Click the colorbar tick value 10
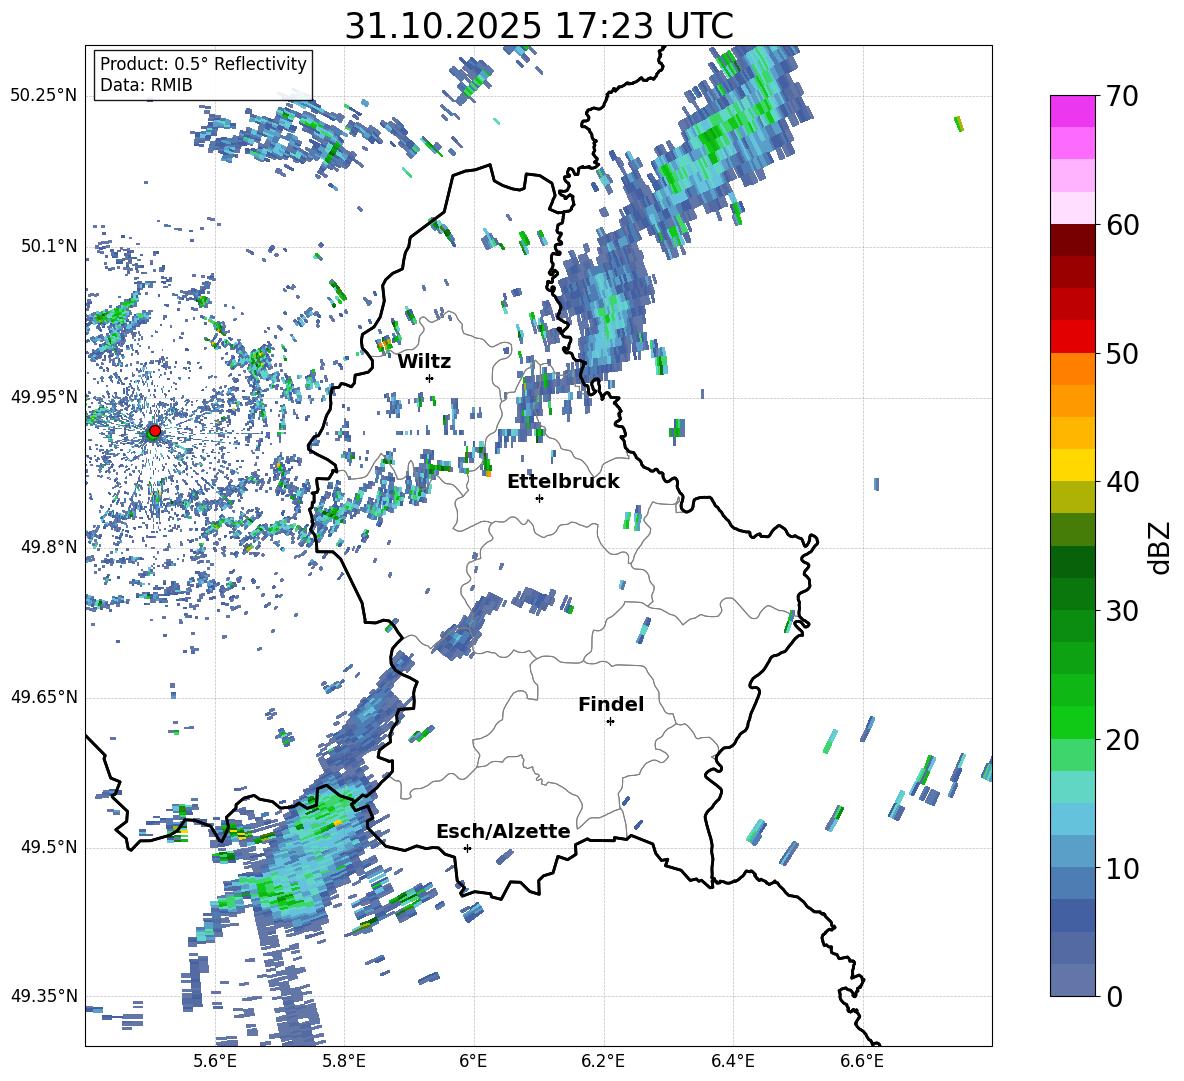1184x1081 pixels. pos(1121,868)
